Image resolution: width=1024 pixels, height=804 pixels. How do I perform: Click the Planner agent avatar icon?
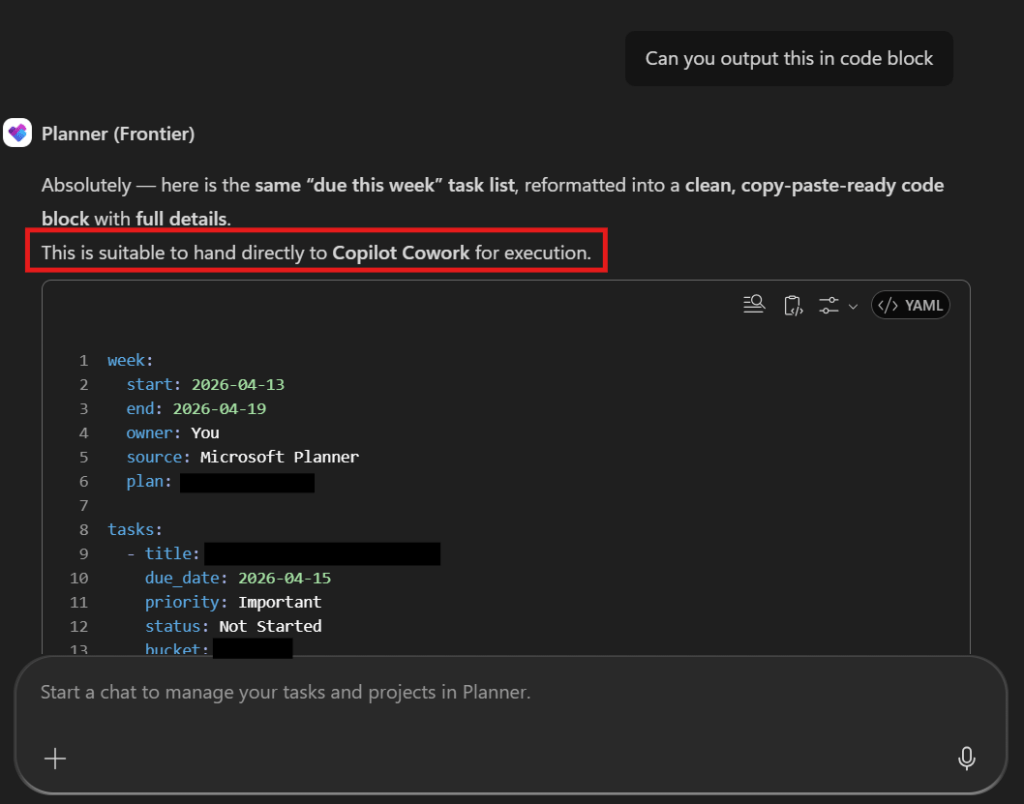[18, 133]
